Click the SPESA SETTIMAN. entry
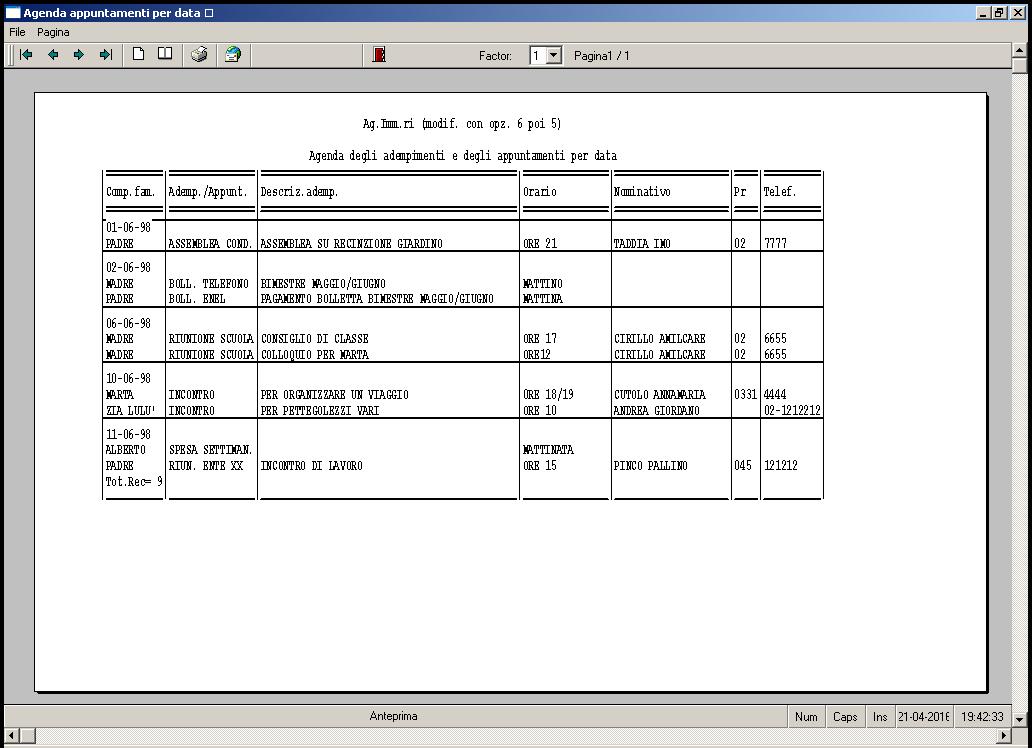Viewport: 1032px width, 748px height. pos(211,450)
